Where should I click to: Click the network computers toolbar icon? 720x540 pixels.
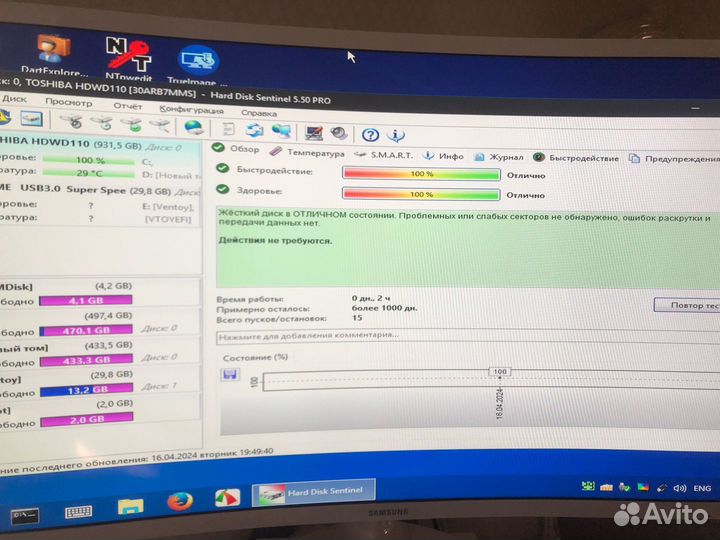pyautogui.click(x=281, y=131)
